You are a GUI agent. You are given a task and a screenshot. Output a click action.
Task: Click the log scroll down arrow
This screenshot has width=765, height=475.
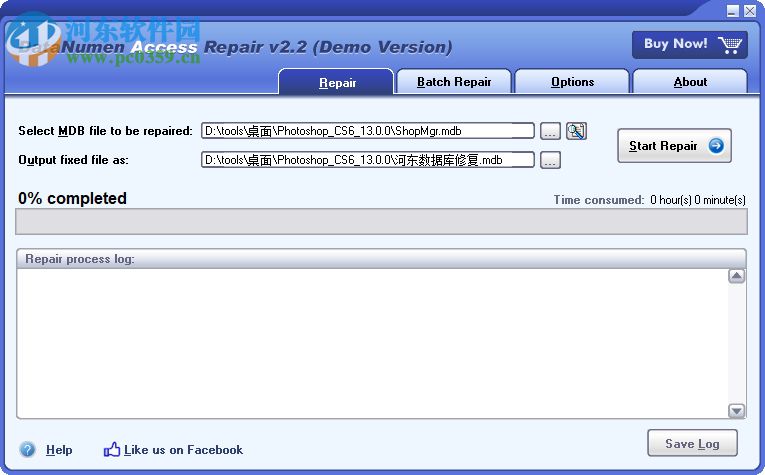click(736, 411)
